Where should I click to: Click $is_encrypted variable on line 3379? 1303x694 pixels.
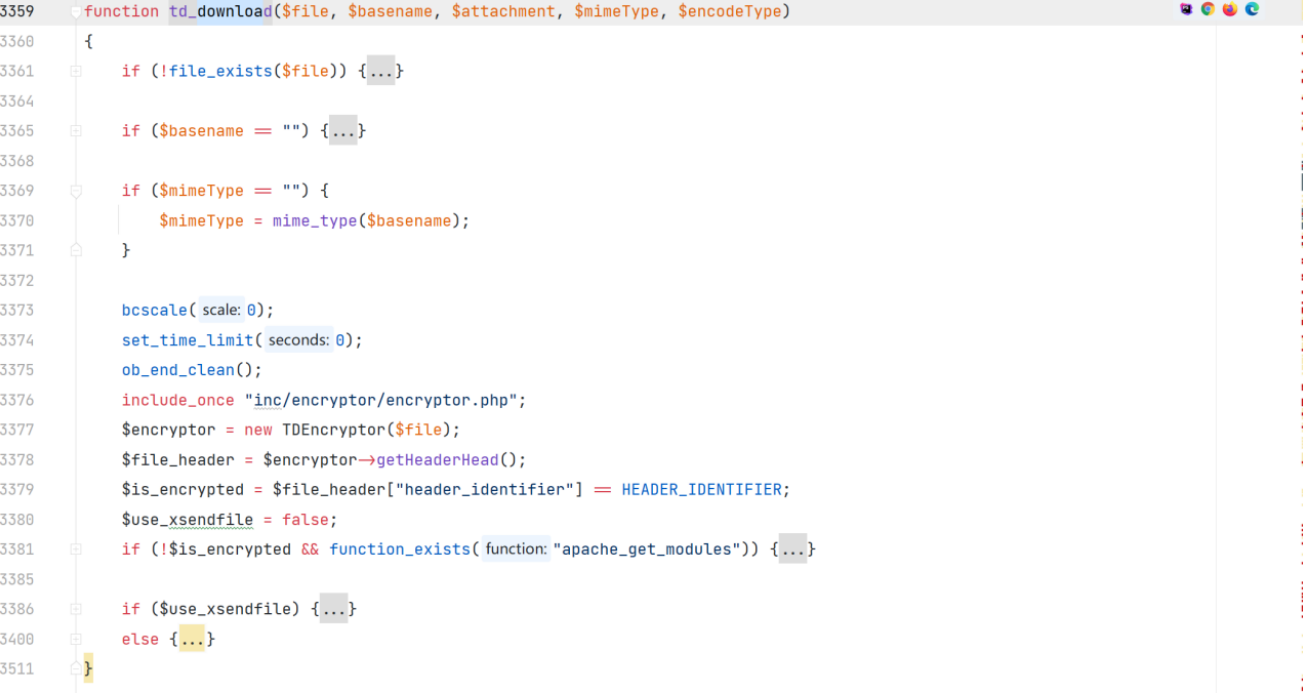click(183, 490)
